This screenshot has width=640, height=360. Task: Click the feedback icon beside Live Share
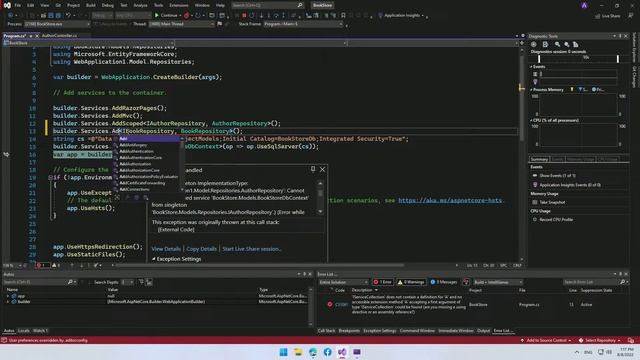pyautogui.click(x=631, y=16)
